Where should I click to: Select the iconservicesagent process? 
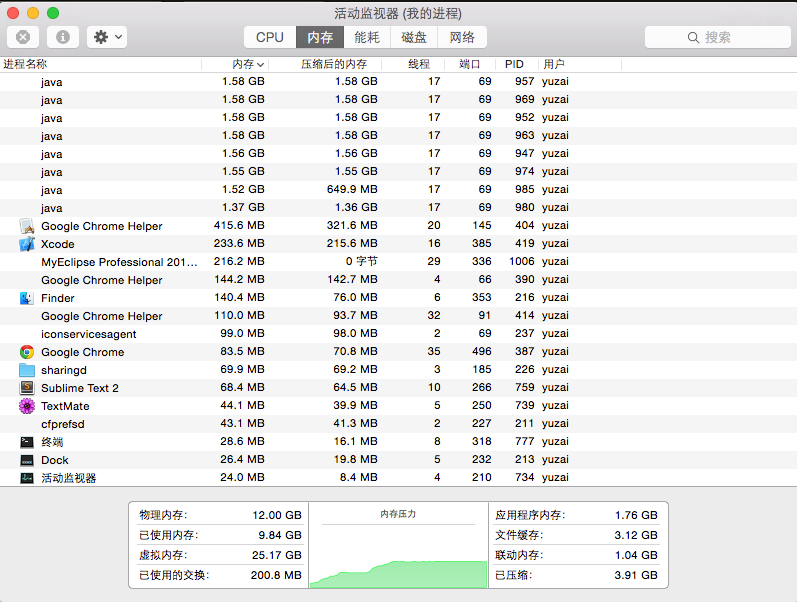pos(398,334)
